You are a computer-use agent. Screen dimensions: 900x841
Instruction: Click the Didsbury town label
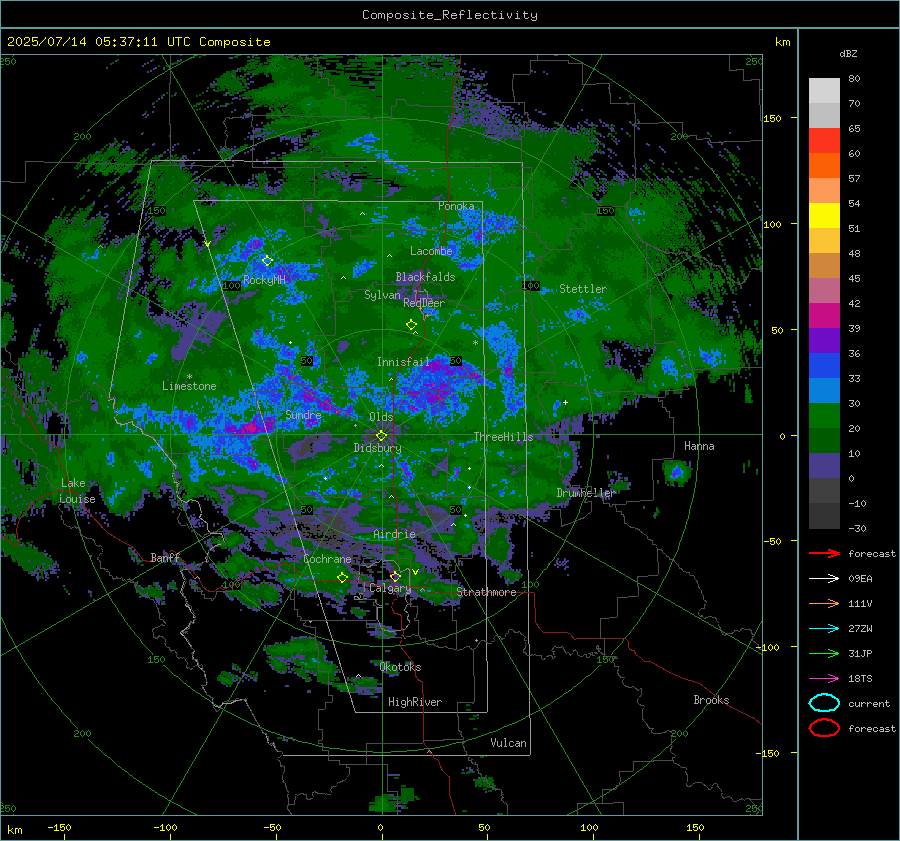[x=377, y=448]
